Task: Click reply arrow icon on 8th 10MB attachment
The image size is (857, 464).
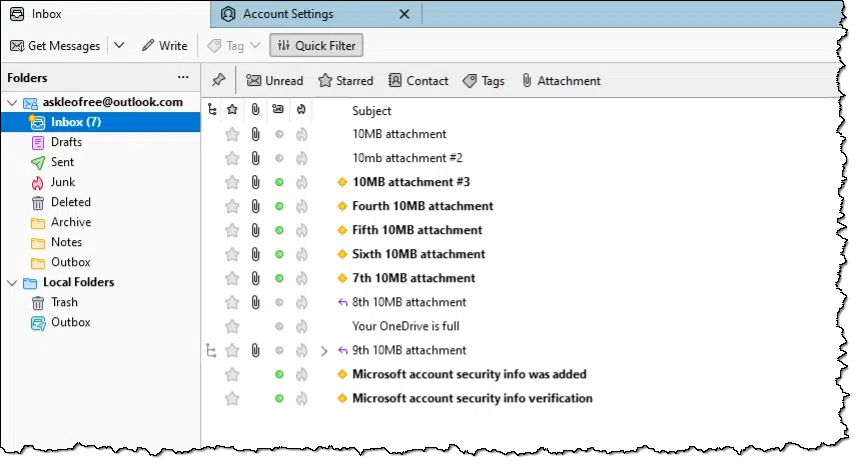Action: (x=343, y=302)
